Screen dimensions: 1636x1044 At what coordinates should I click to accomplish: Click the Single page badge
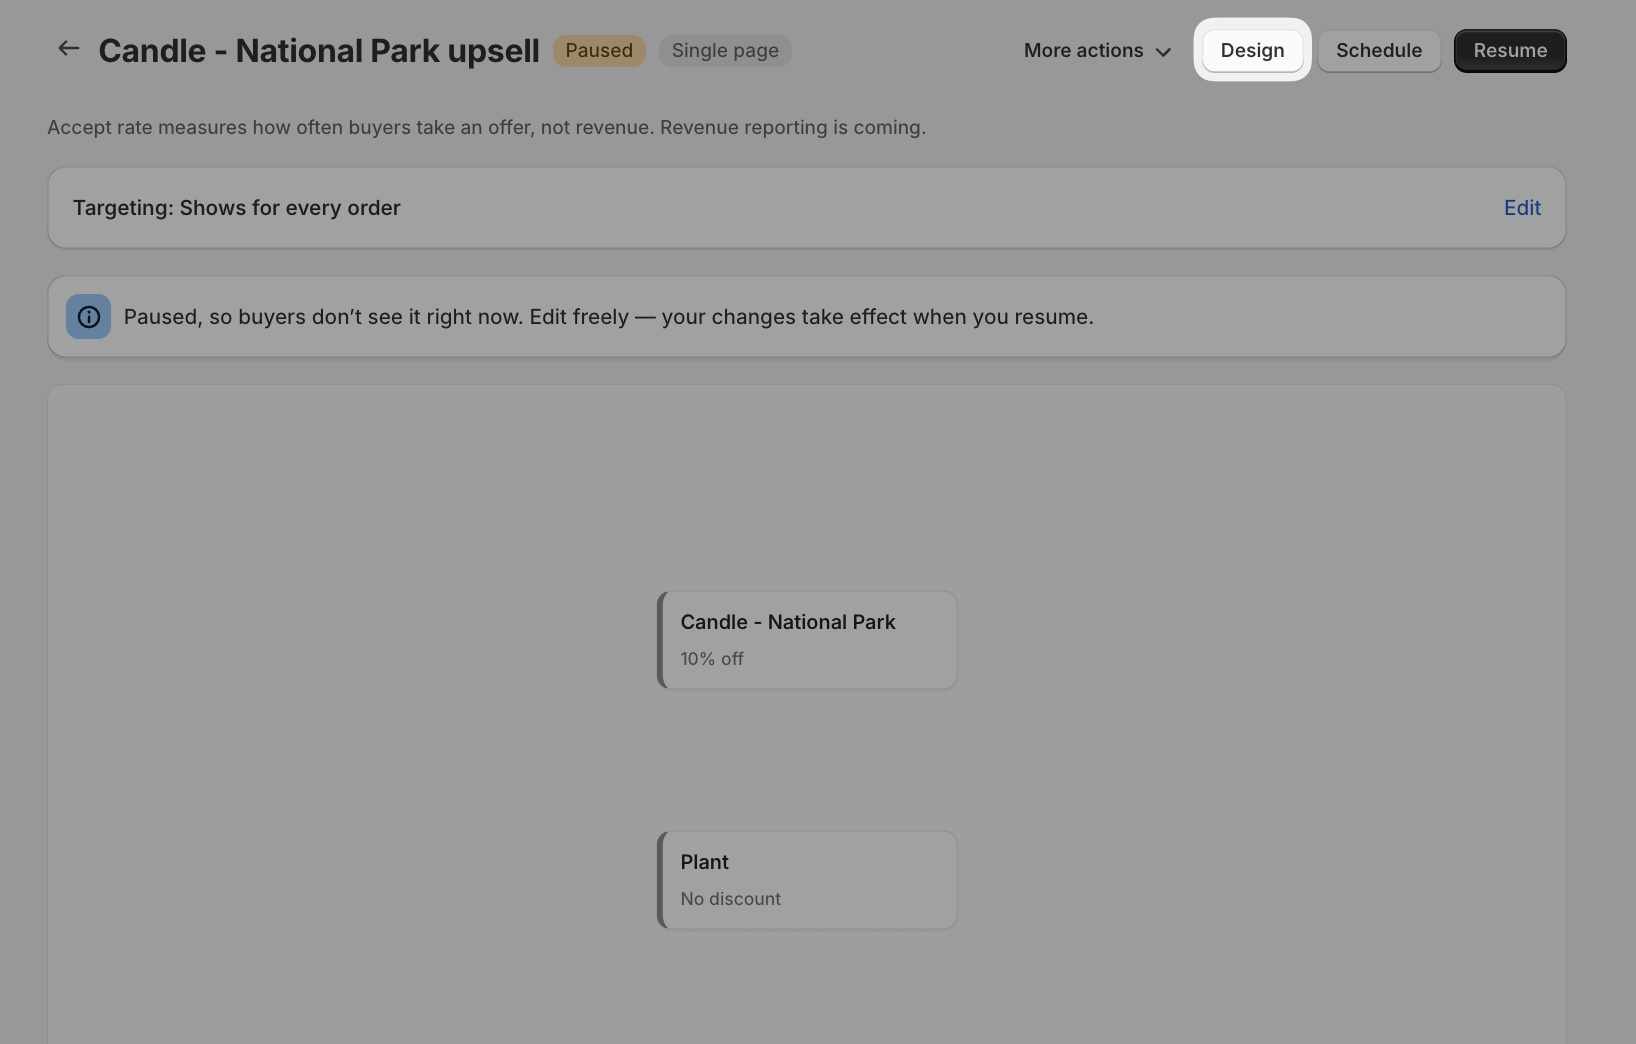tap(725, 50)
